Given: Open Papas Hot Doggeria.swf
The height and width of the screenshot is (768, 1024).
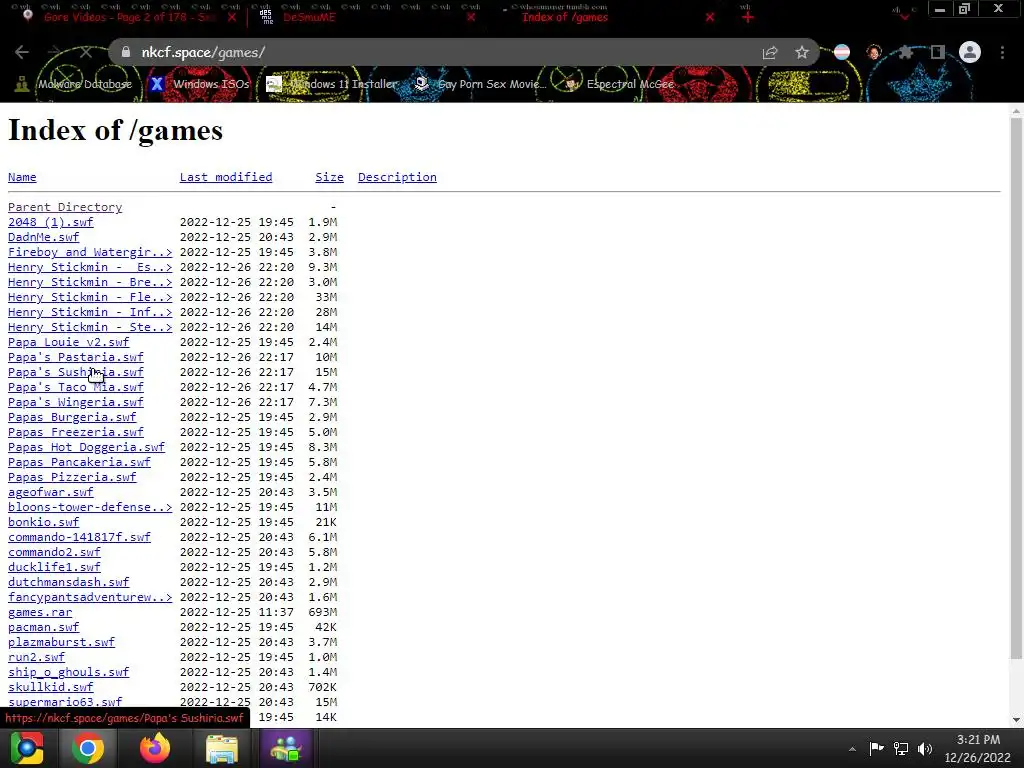Looking at the screenshot, I should 86,447.
